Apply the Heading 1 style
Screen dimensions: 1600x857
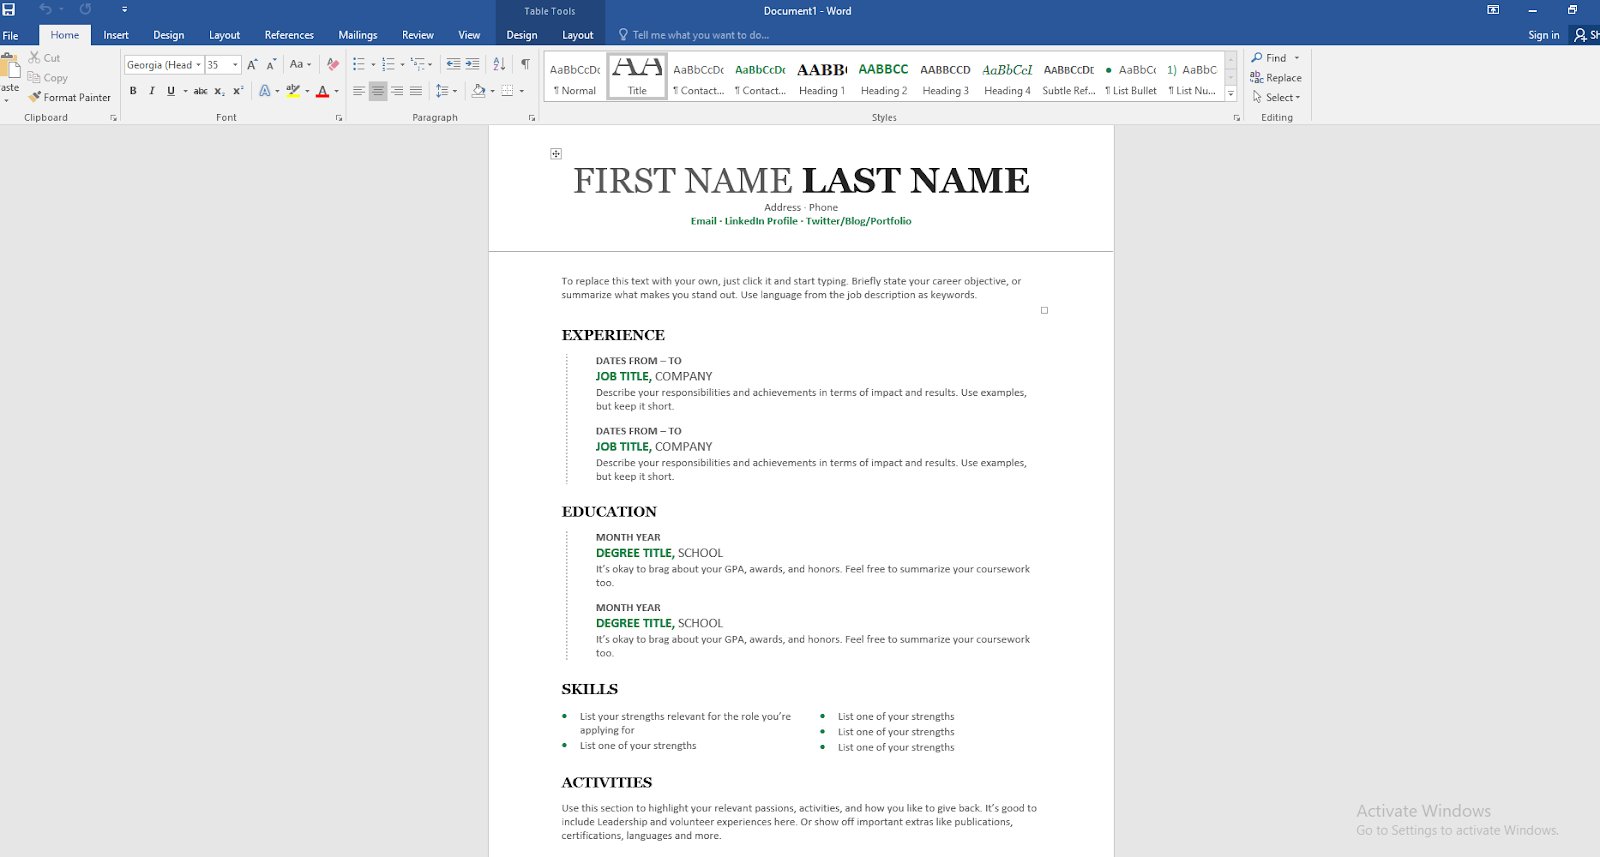click(822, 78)
